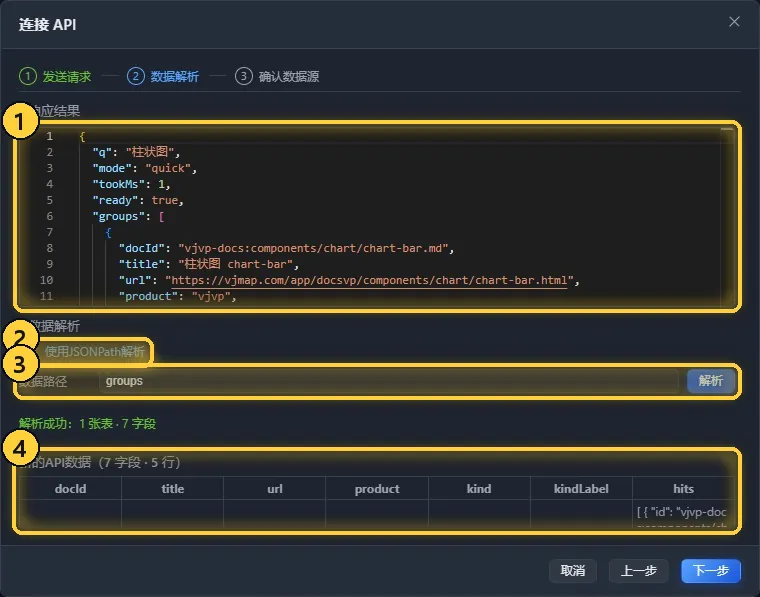Viewport: 760px width, 597px height.
Task: Focus the 数据路径 input containing groups
Action: [x=388, y=381]
